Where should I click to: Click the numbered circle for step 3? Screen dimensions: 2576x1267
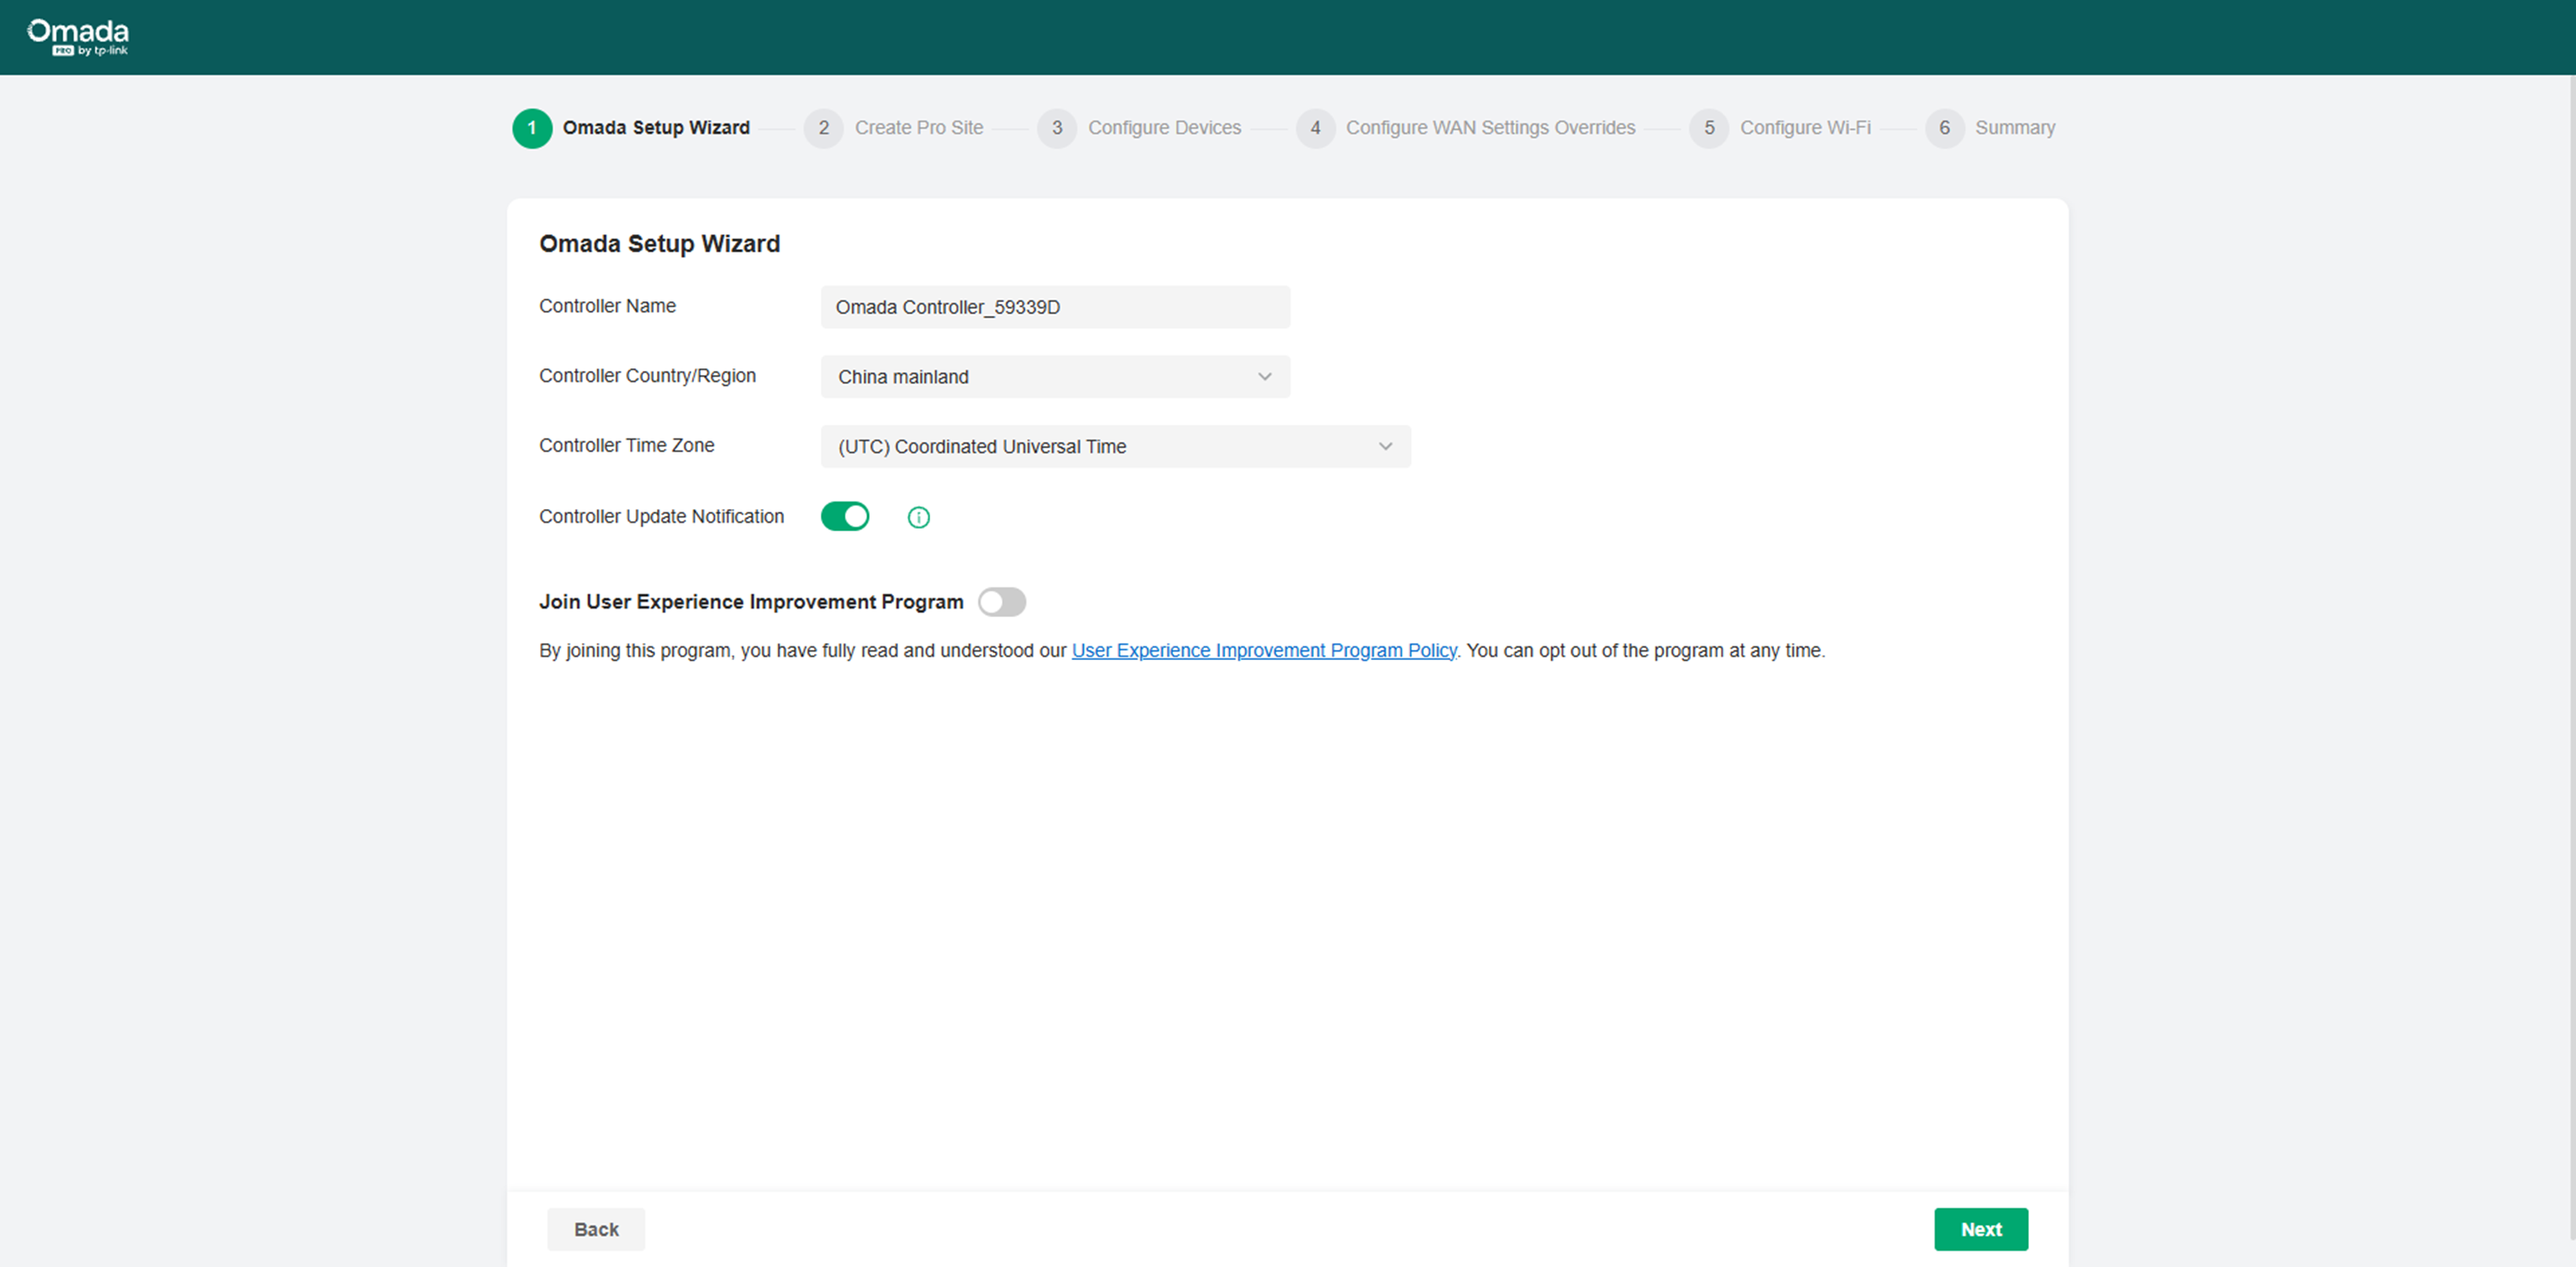coord(1057,128)
